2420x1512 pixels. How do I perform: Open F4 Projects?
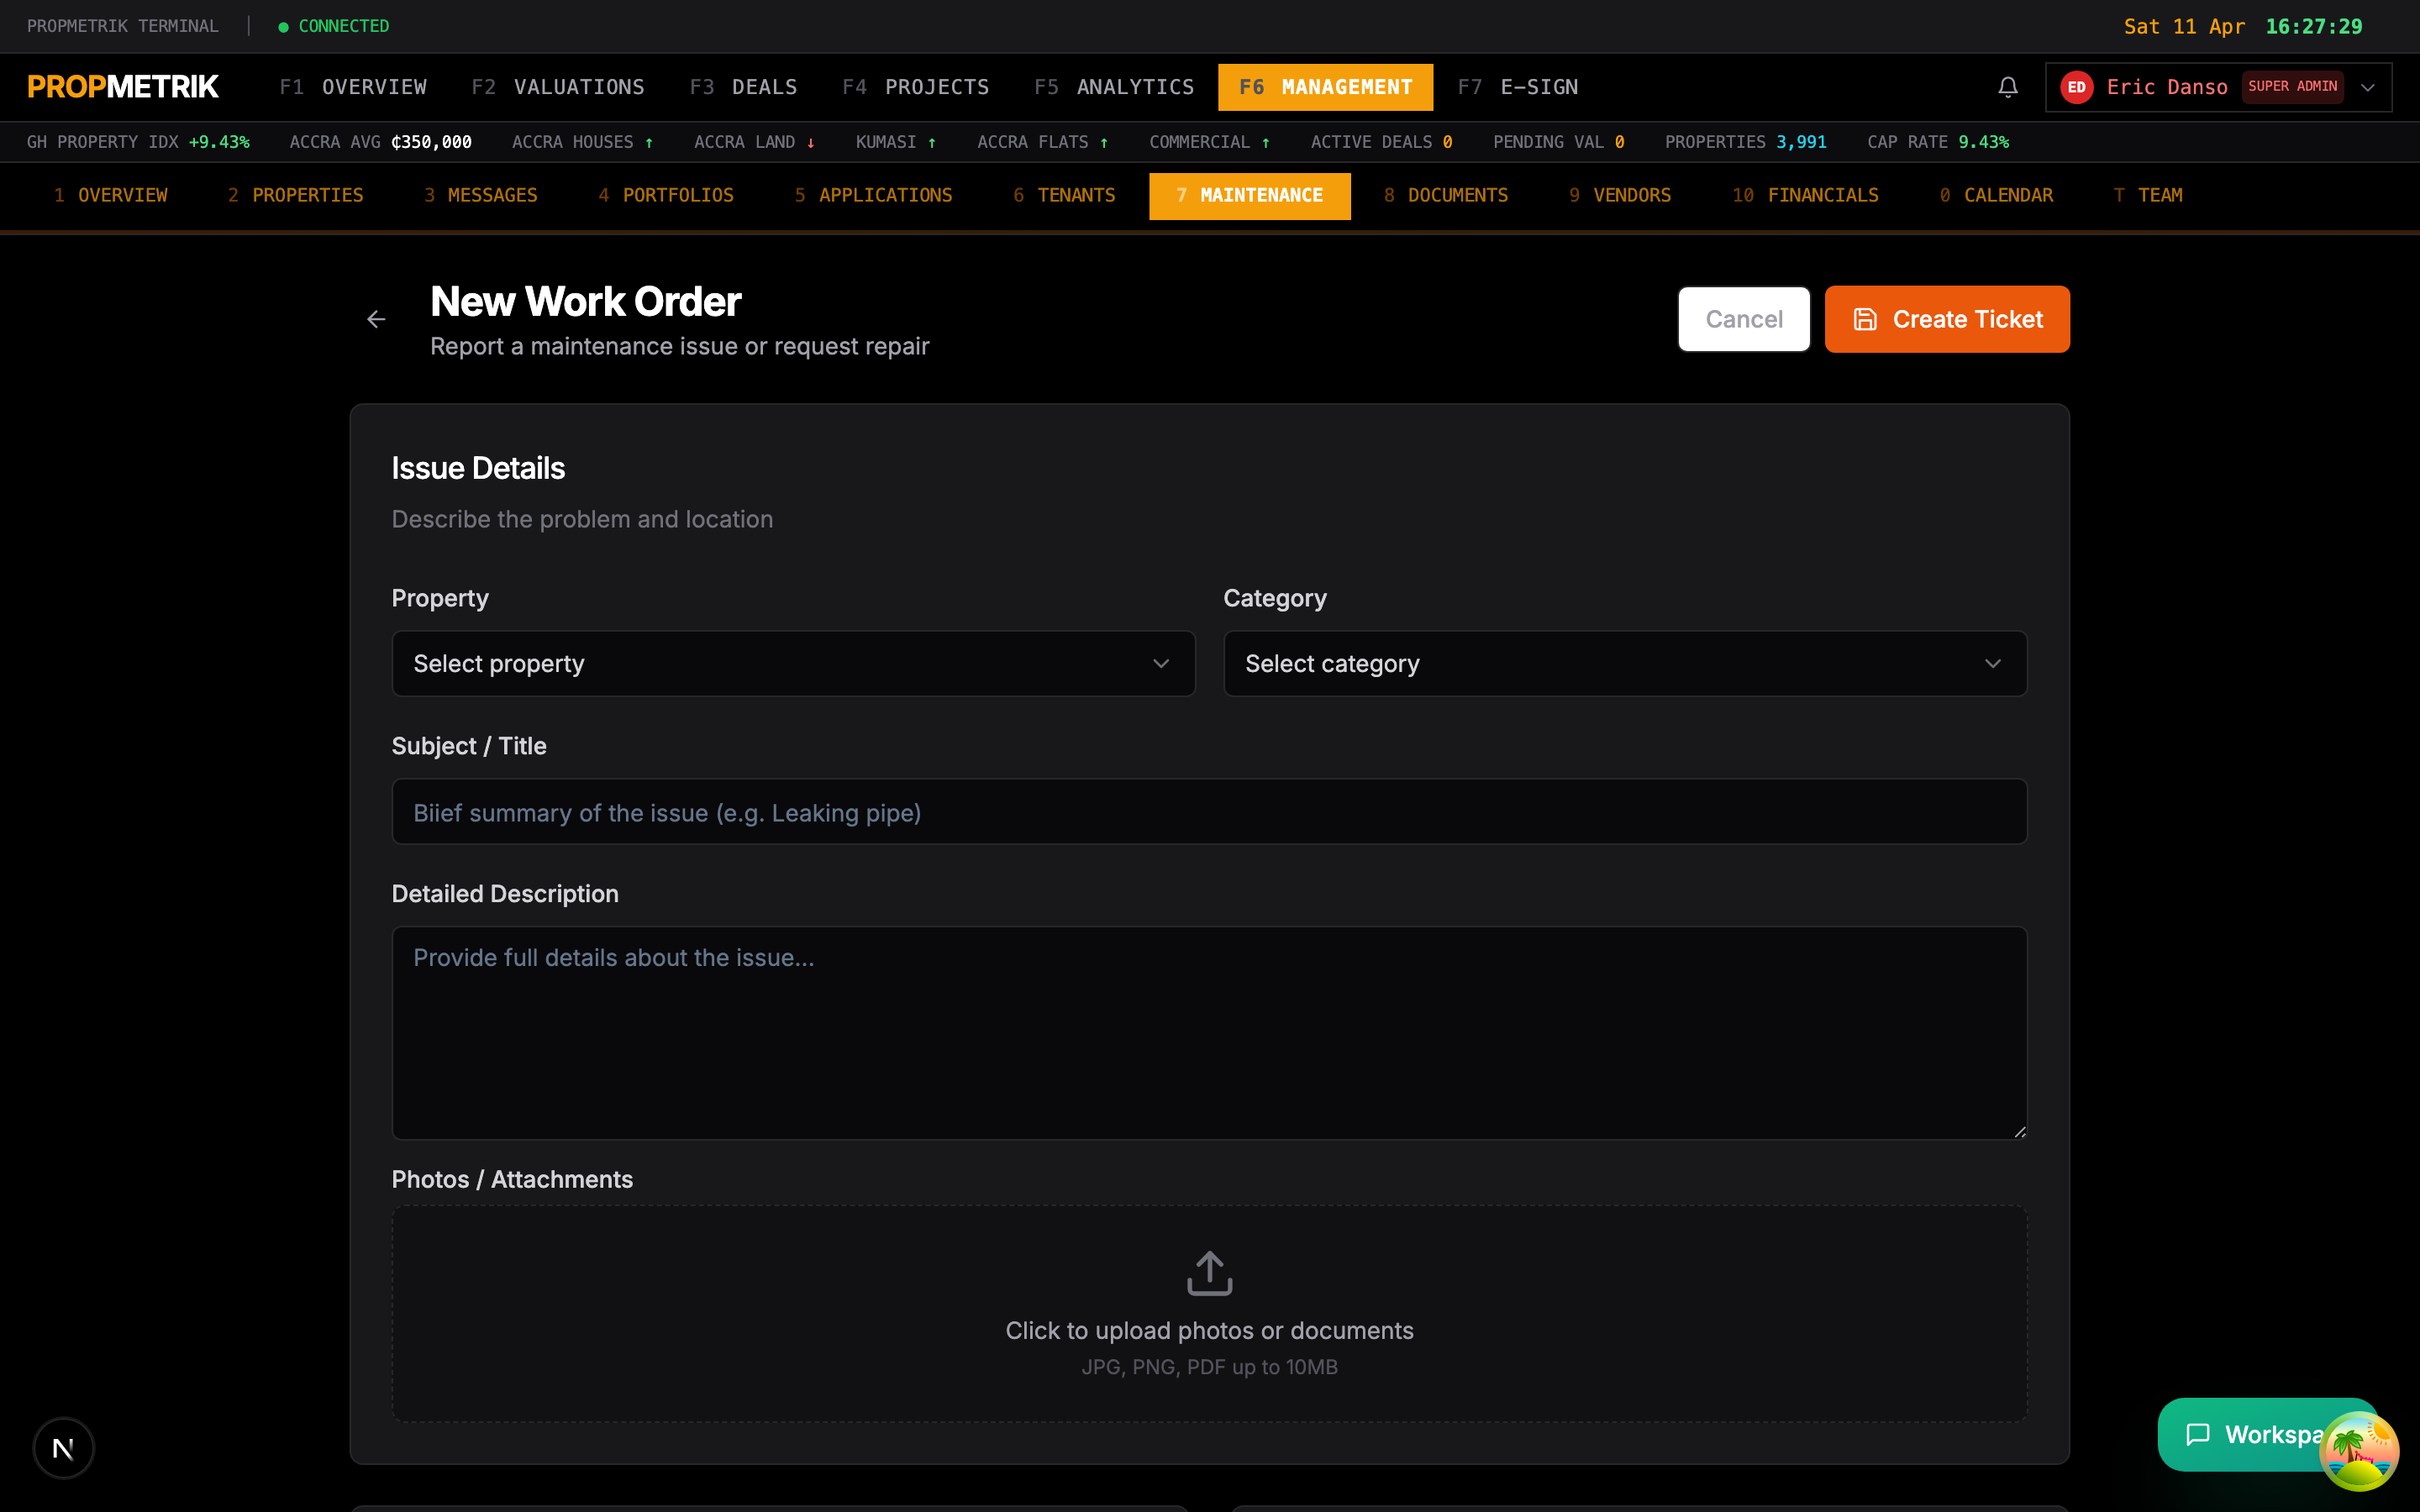click(x=915, y=87)
